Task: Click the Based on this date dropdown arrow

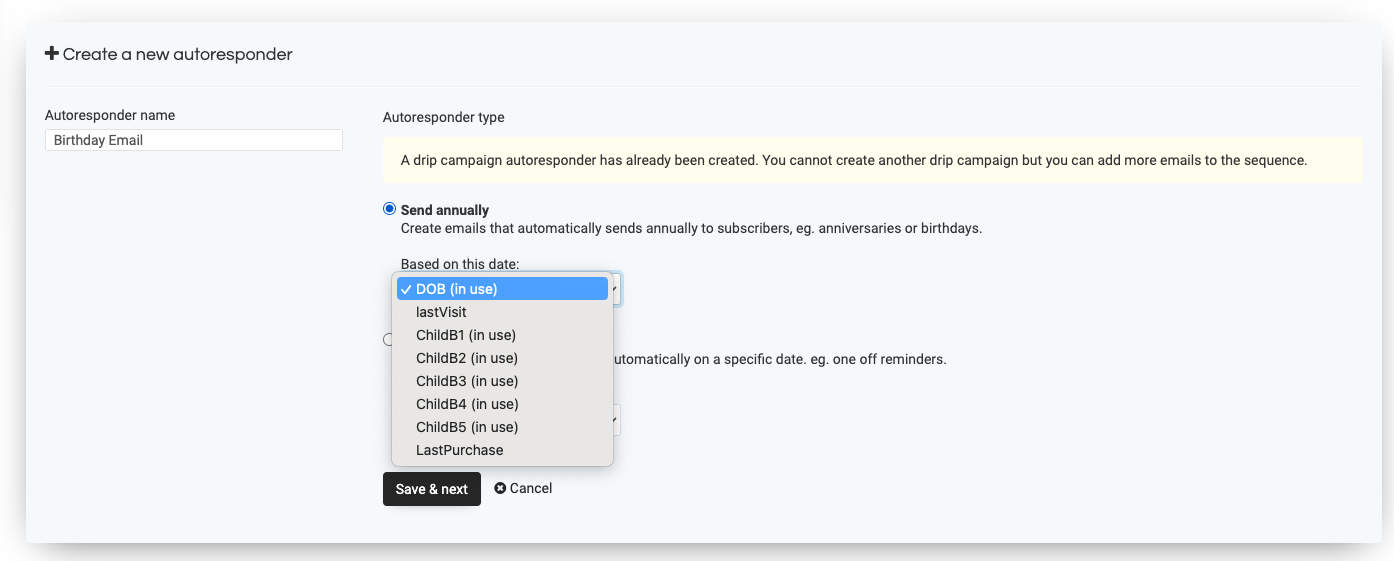Action: 616,289
